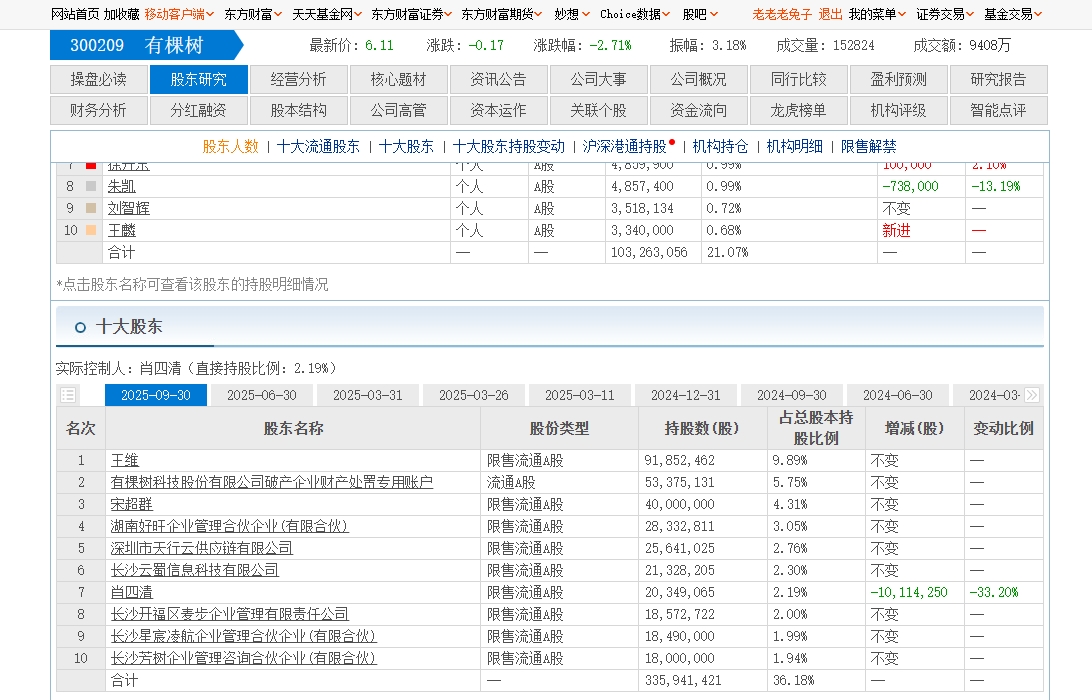Open the 股东研究 tab
The height and width of the screenshot is (700, 1092).
[x=198, y=79]
